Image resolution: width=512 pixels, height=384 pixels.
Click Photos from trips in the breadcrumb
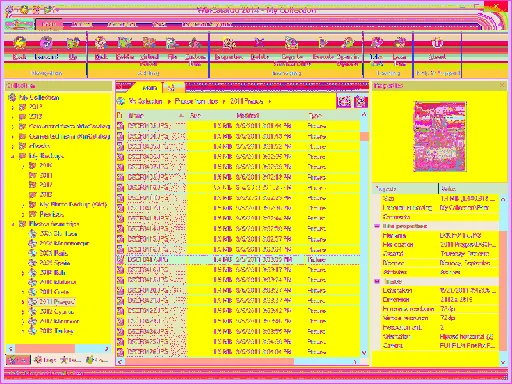pyautogui.click(x=196, y=101)
